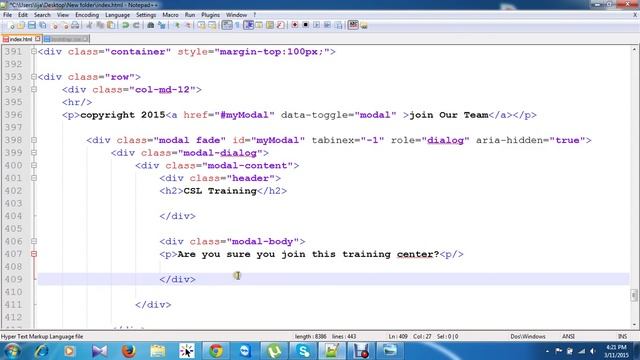Collapse modal-dialog fold at line 399
Viewport: 640px width, 360px height.
tap(34, 153)
